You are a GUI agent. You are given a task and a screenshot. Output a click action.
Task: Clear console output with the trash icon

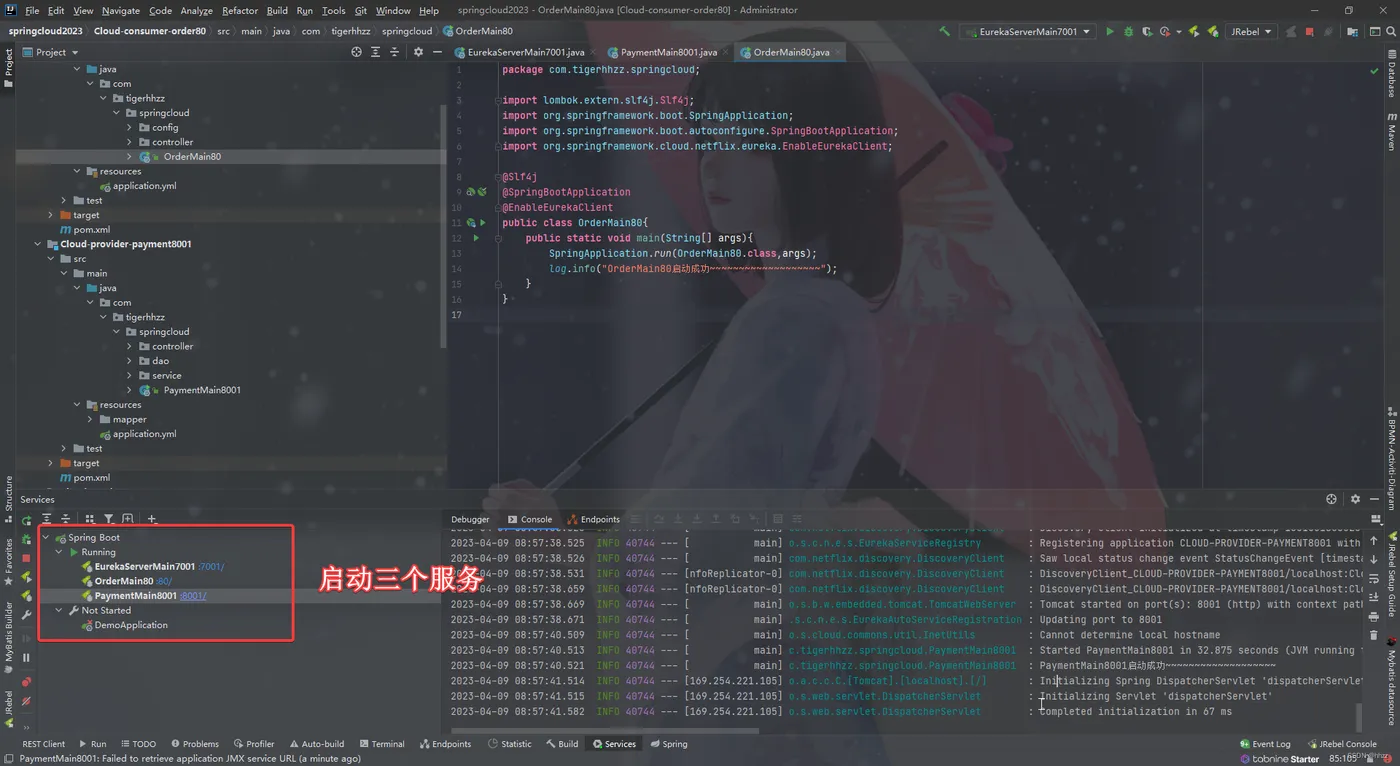coord(1373,635)
